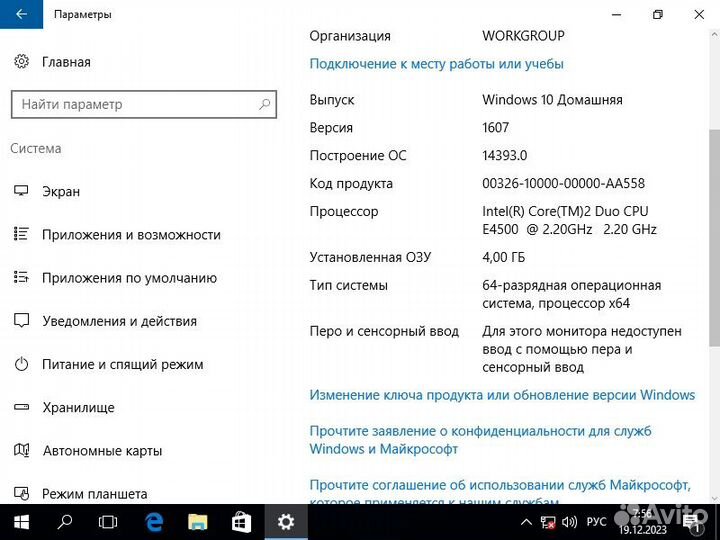Viewport: 720px width, 540px height.
Task: Open the privacy statement link (заявление о конфиденциальности)
Action: pyautogui.click(x=480, y=439)
